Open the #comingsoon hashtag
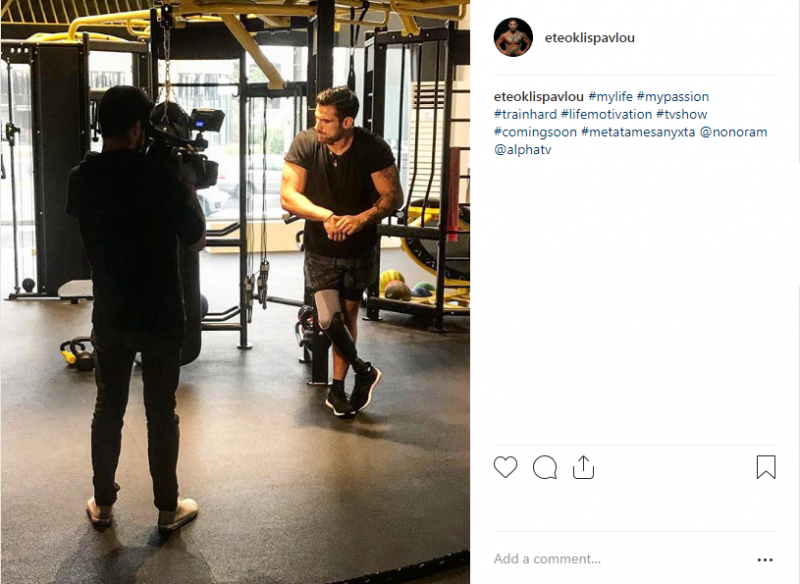This screenshot has width=800, height=584. point(535,132)
